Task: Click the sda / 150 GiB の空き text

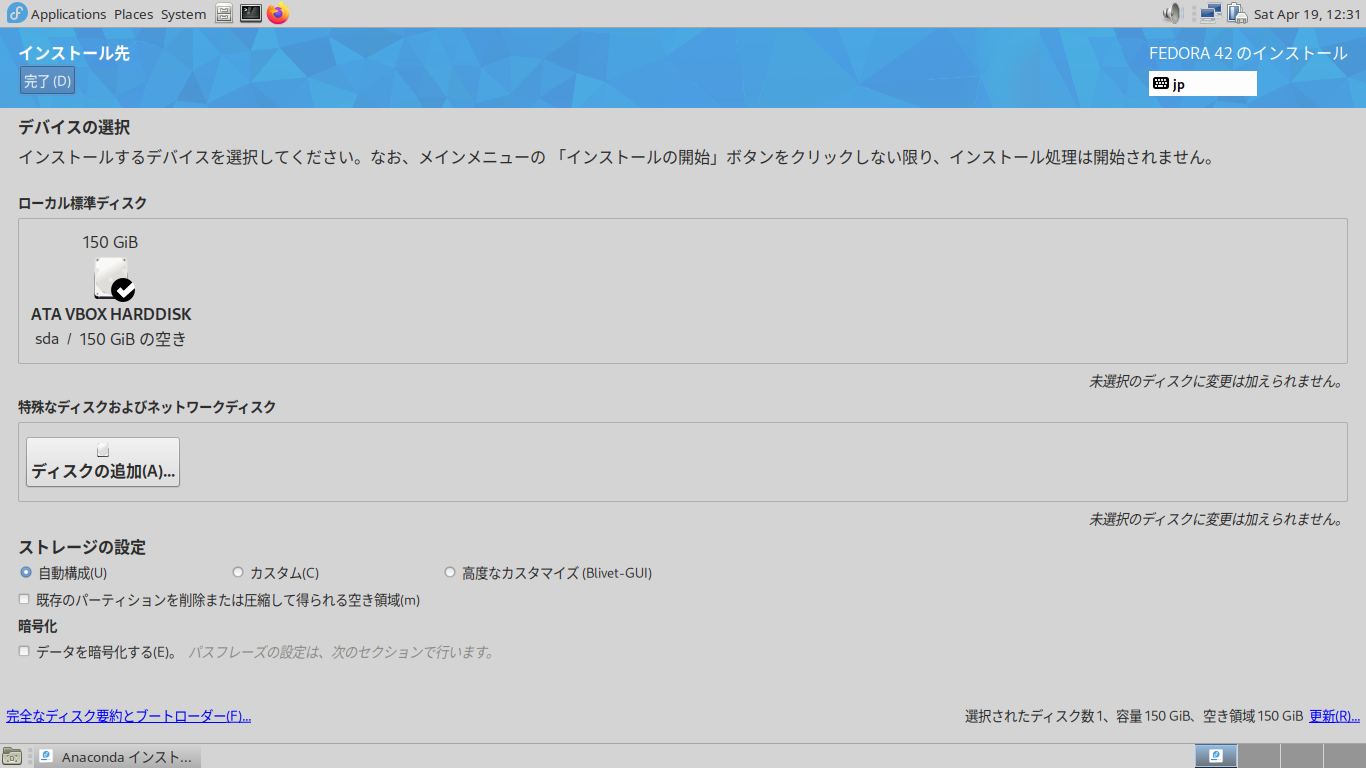Action: click(x=111, y=339)
